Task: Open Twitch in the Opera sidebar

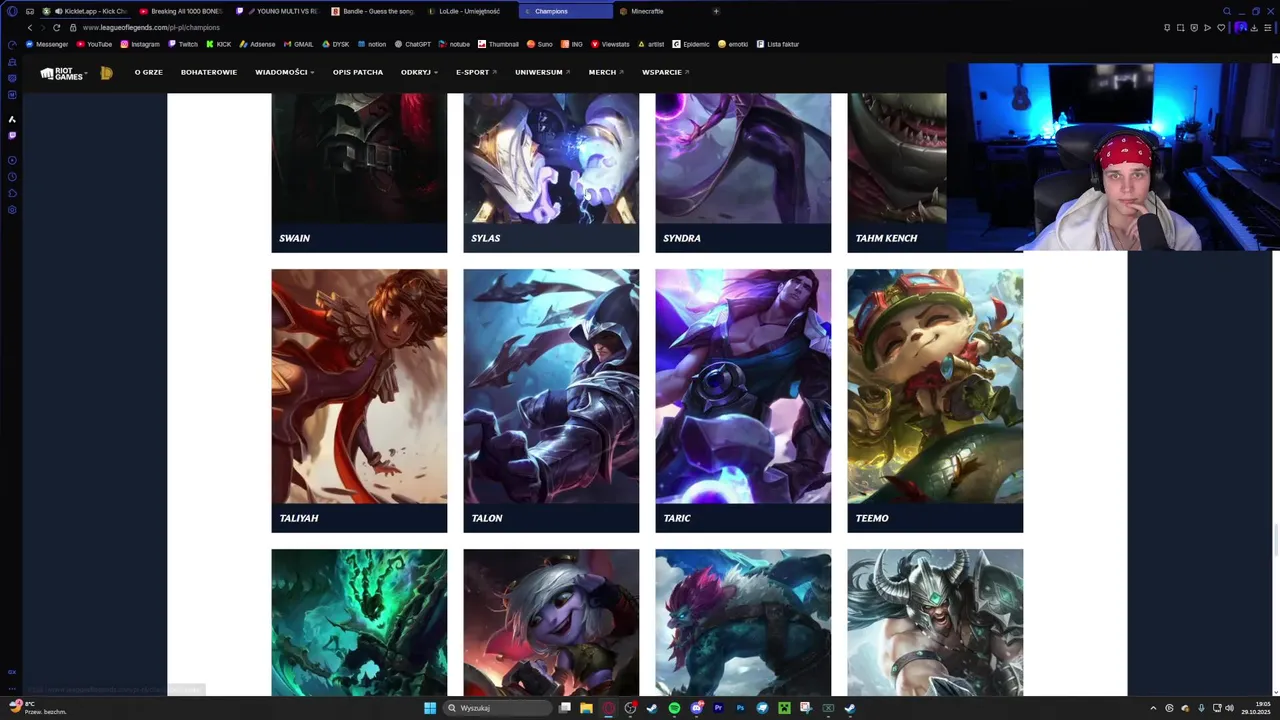Action: pyautogui.click(x=12, y=135)
